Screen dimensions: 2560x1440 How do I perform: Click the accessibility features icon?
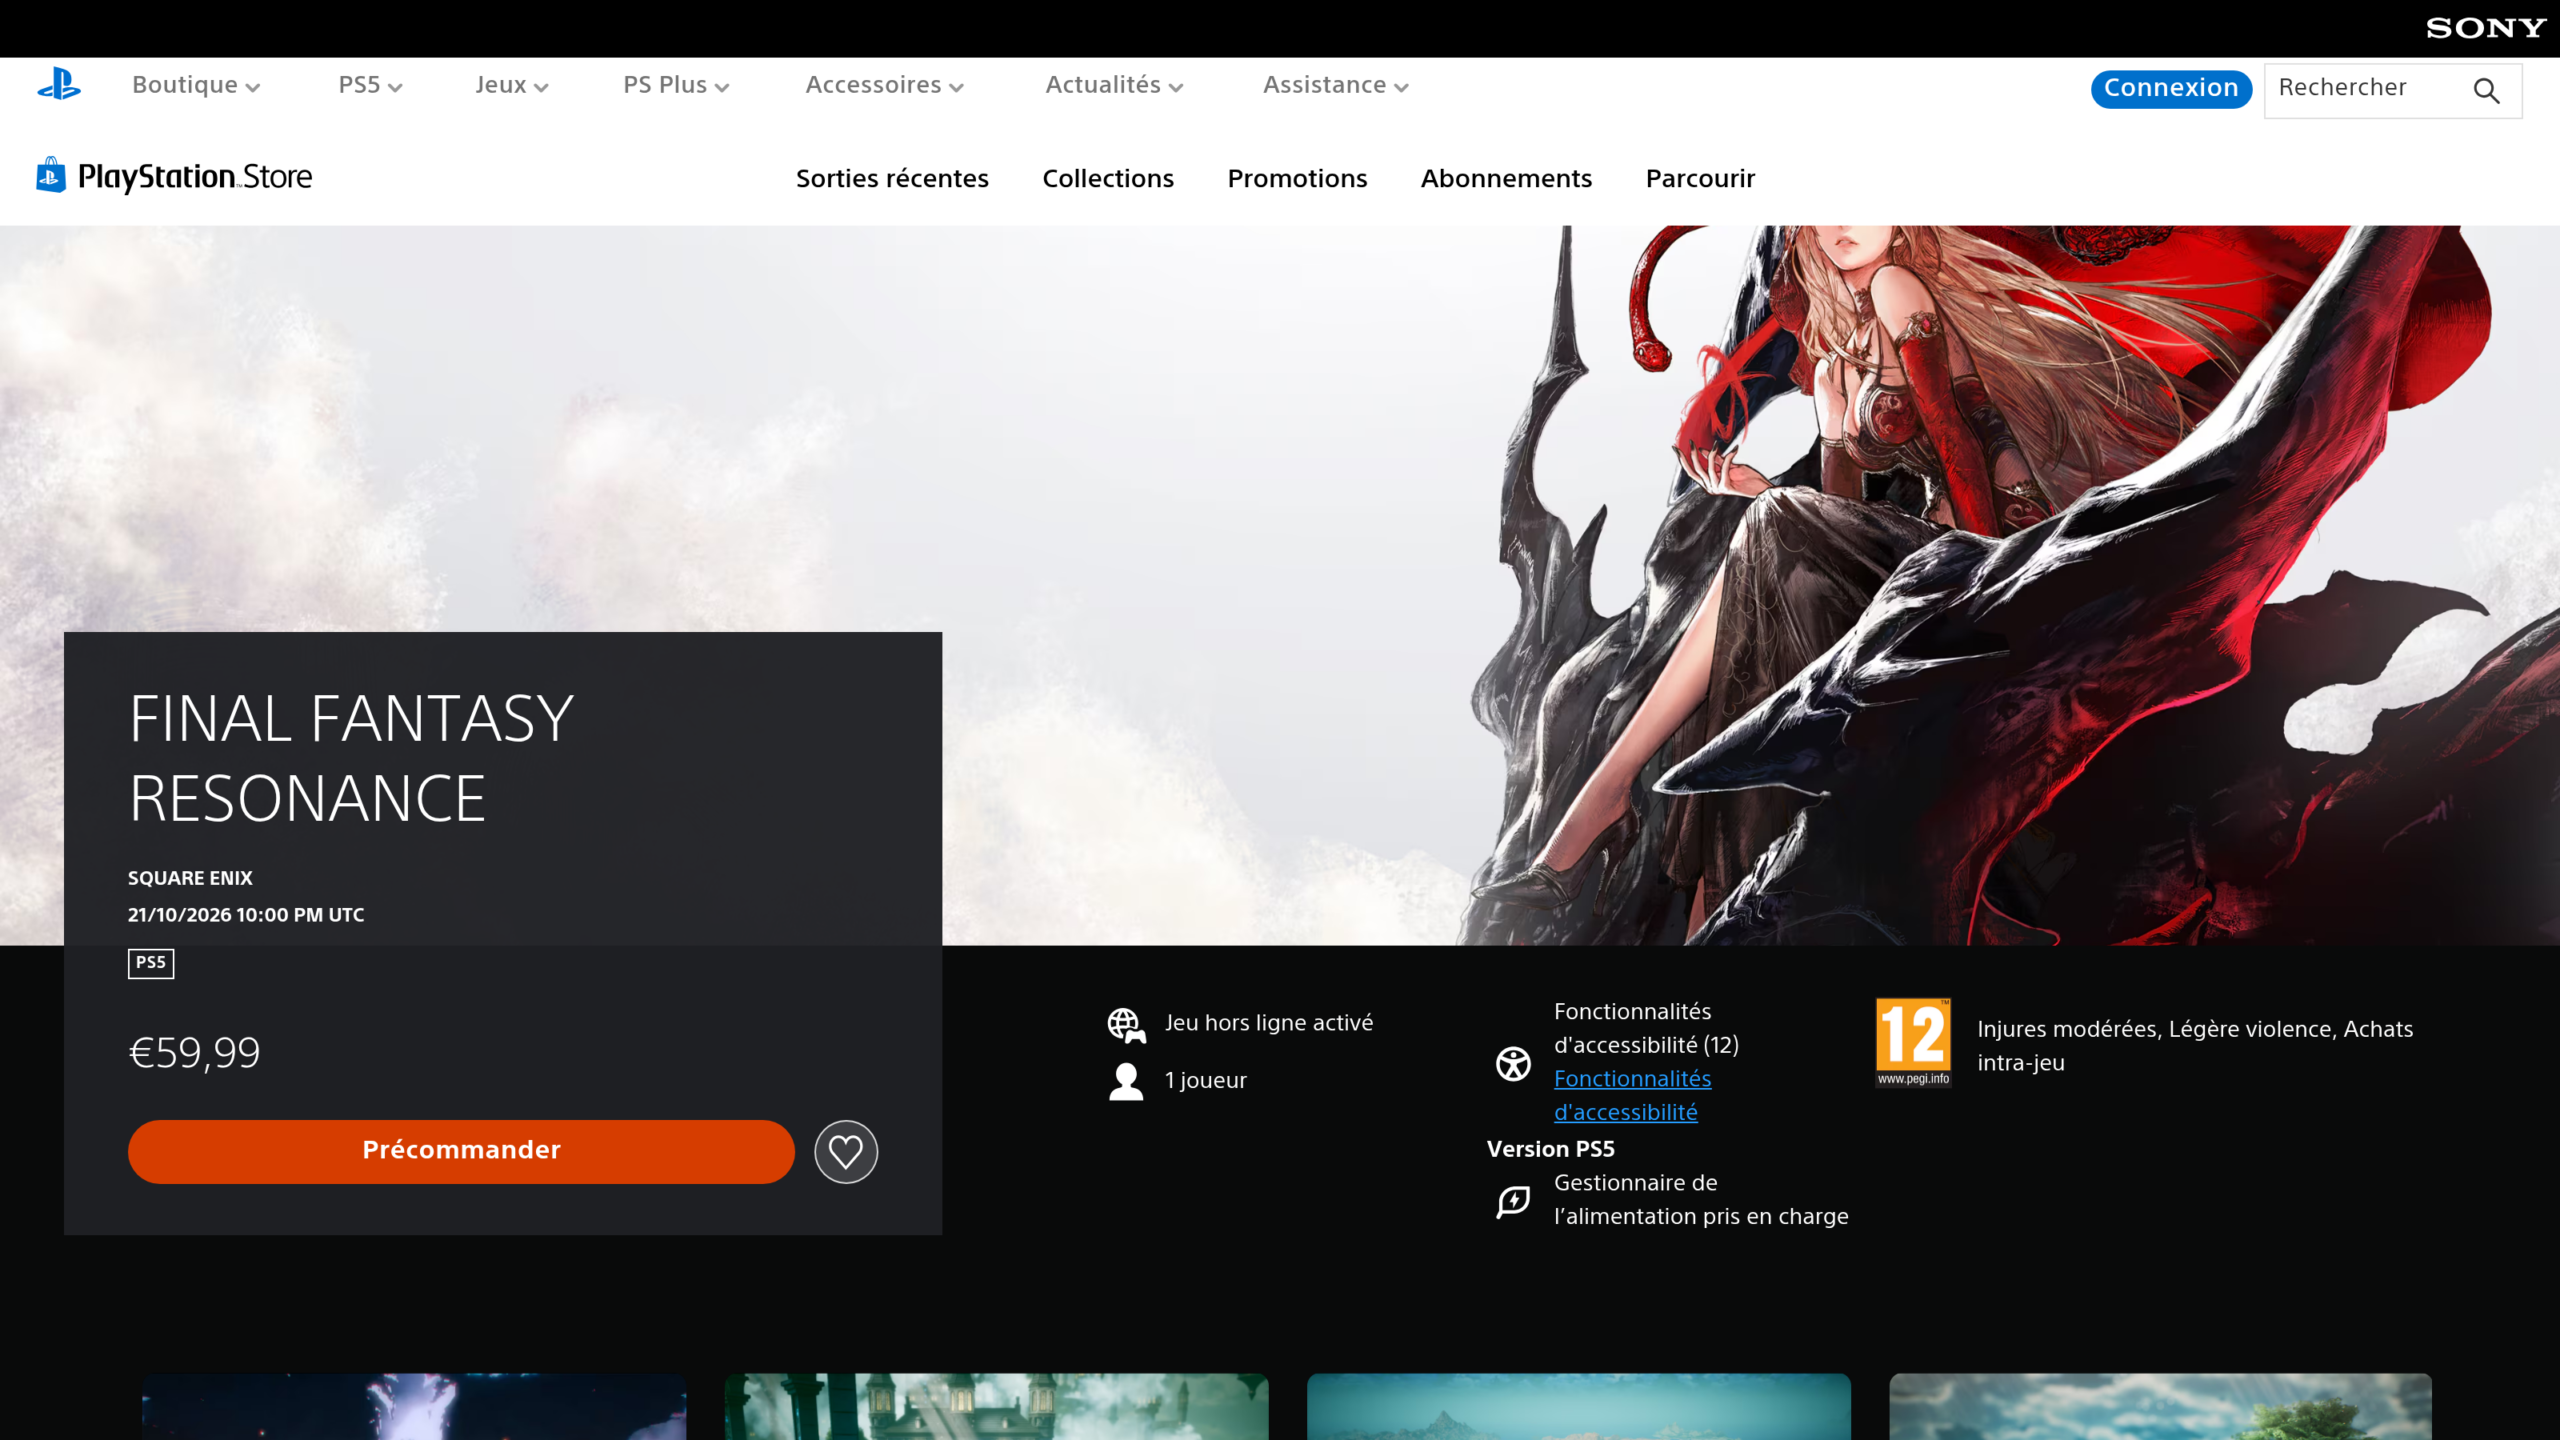[x=1513, y=1063]
